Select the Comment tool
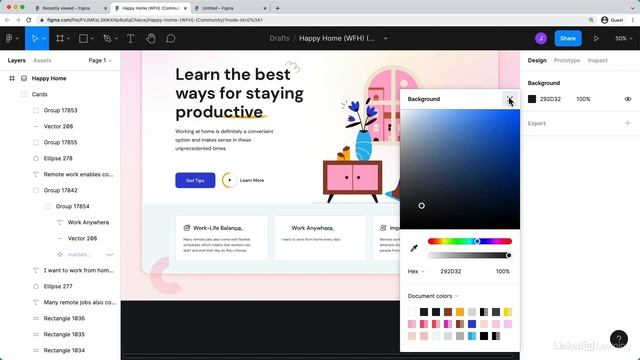 pos(171,38)
